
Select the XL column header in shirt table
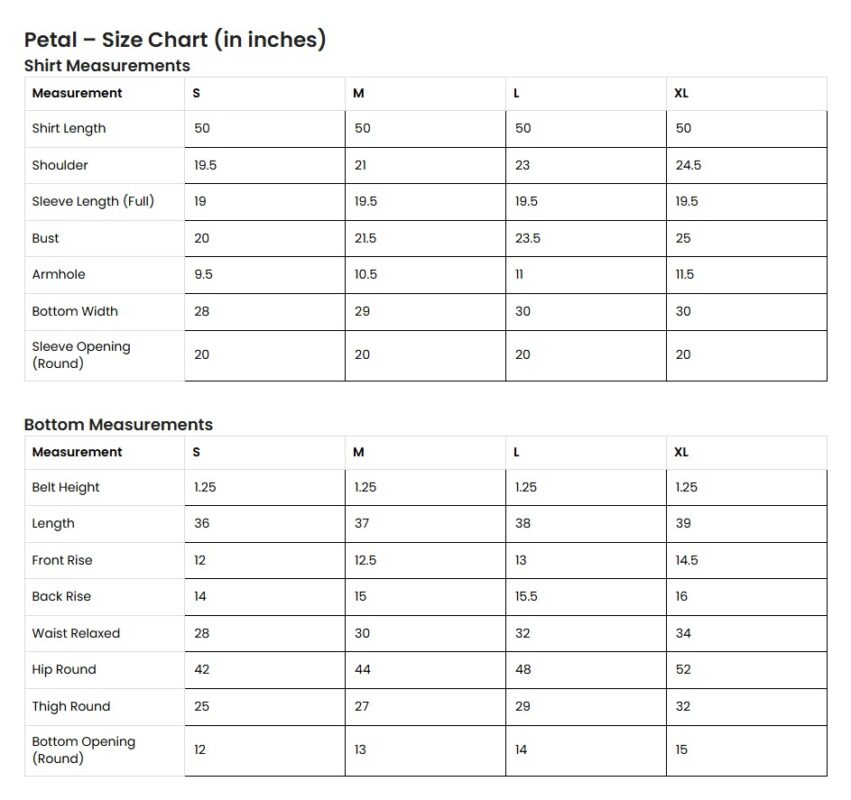point(682,93)
